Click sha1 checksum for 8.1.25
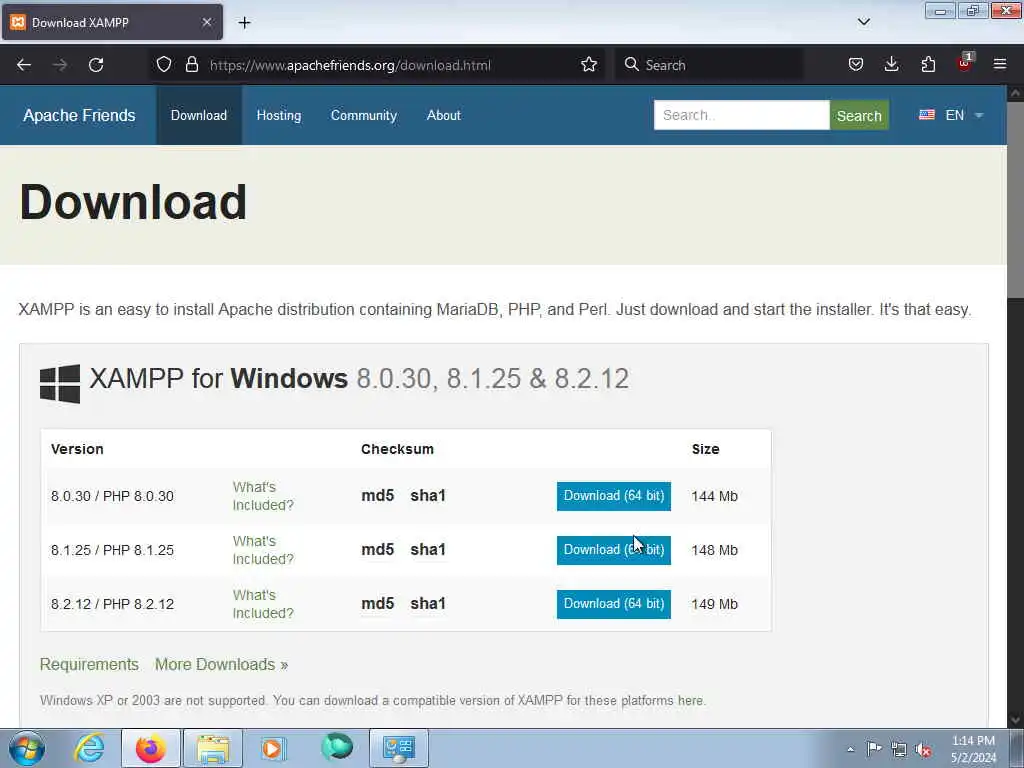The height and width of the screenshot is (768, 1024). pyautogui.click(x=428, y=550)
